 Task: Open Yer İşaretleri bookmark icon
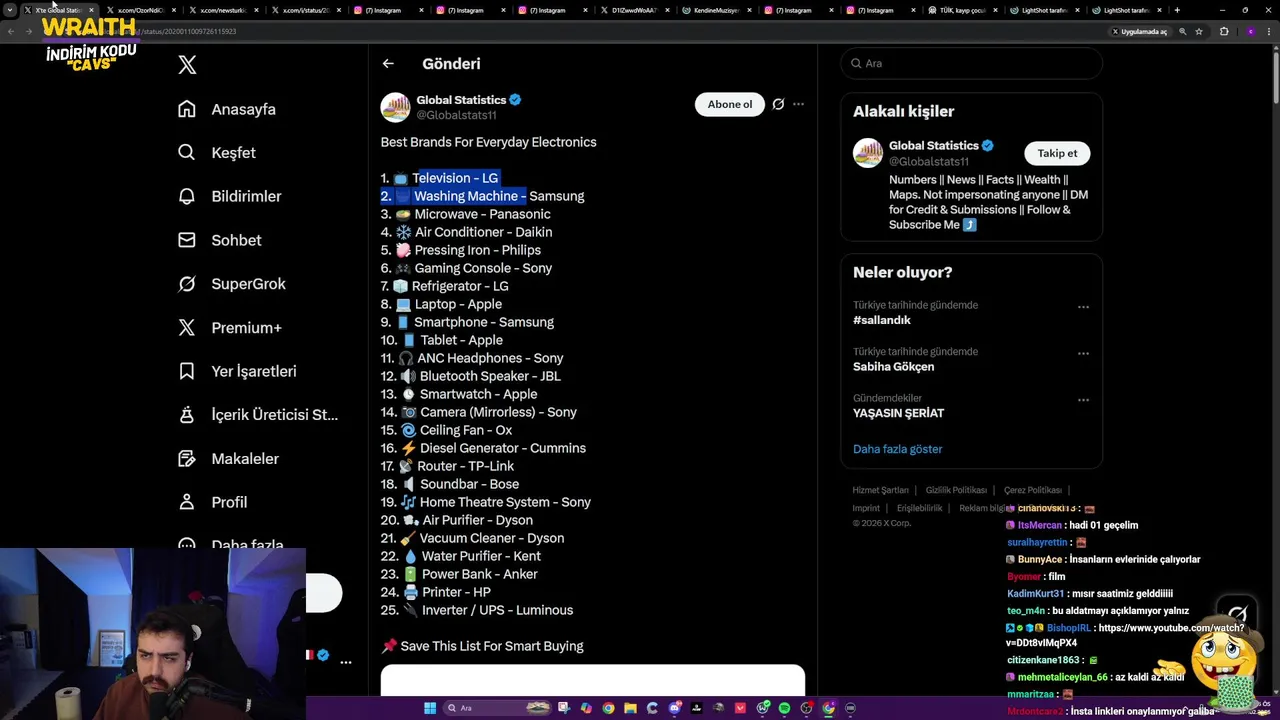click(x=187, y=371)
